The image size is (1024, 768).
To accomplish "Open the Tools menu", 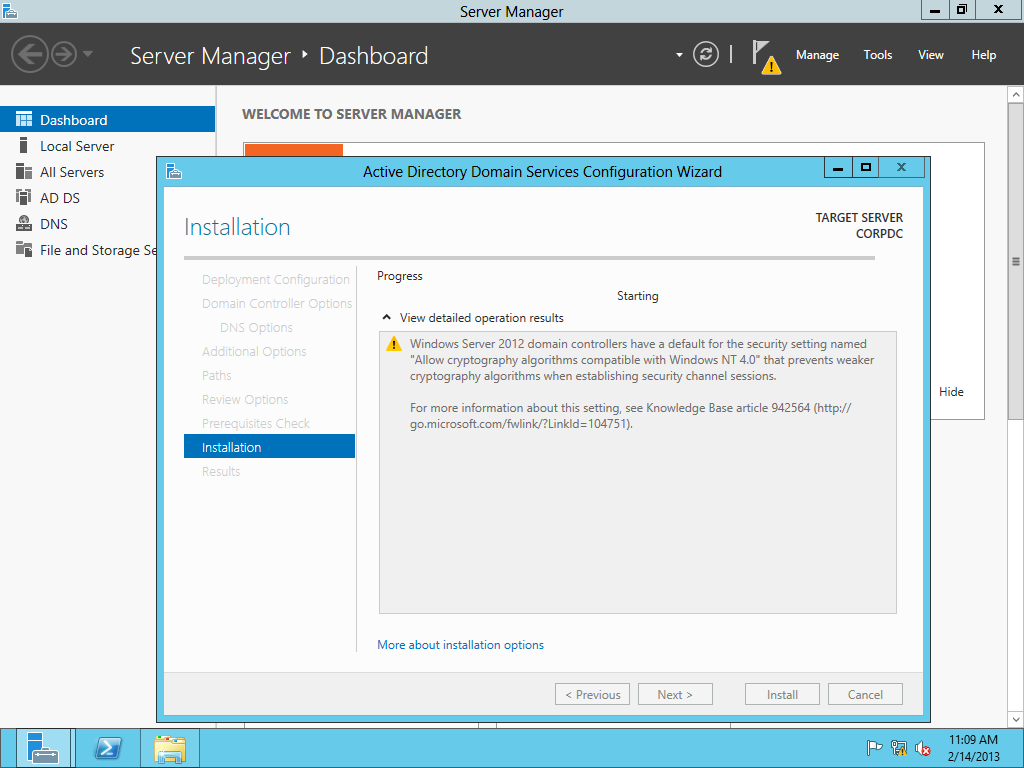I will 878,55.
